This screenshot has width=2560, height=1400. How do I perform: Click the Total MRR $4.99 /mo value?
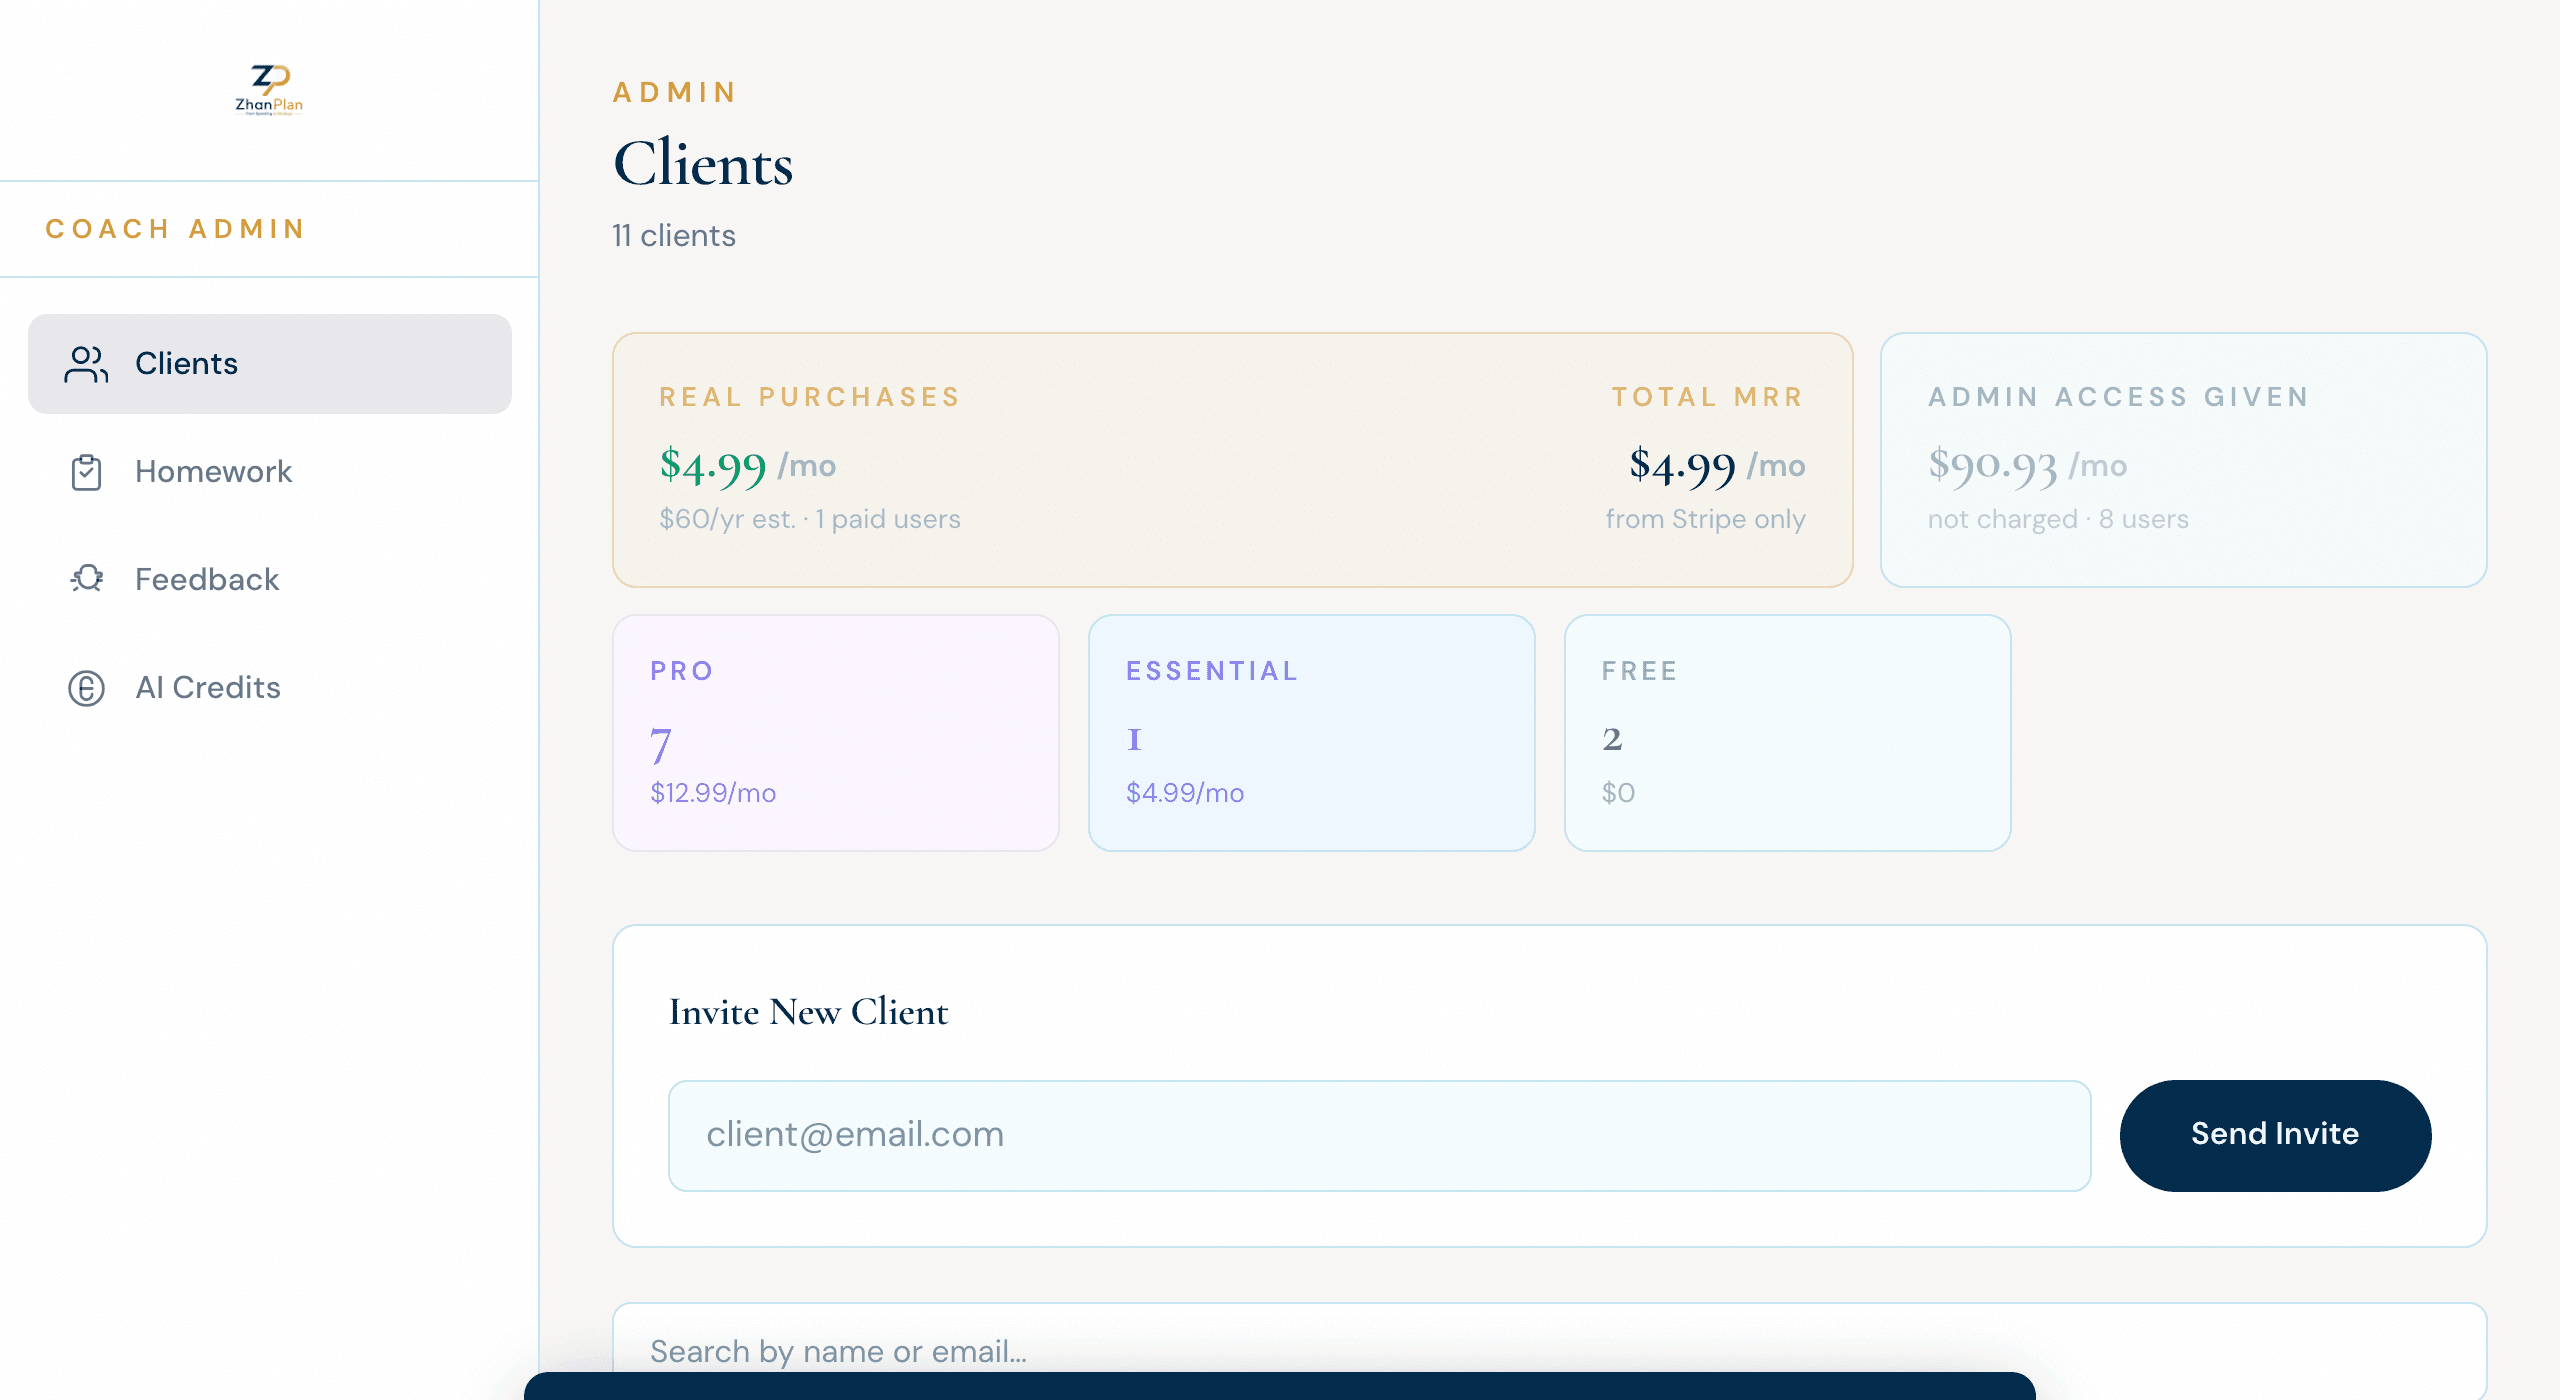point(1717,466)
